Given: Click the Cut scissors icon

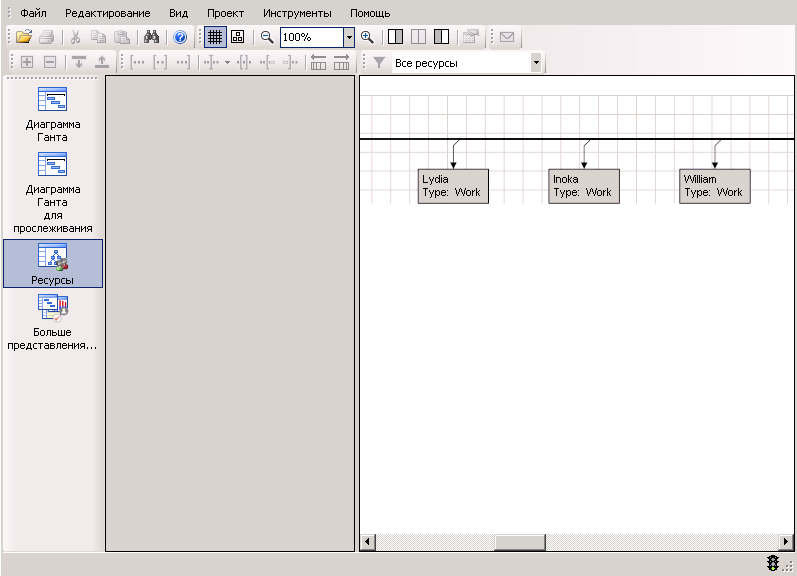Looking at the screenshot, I should (x=75, y=37).
